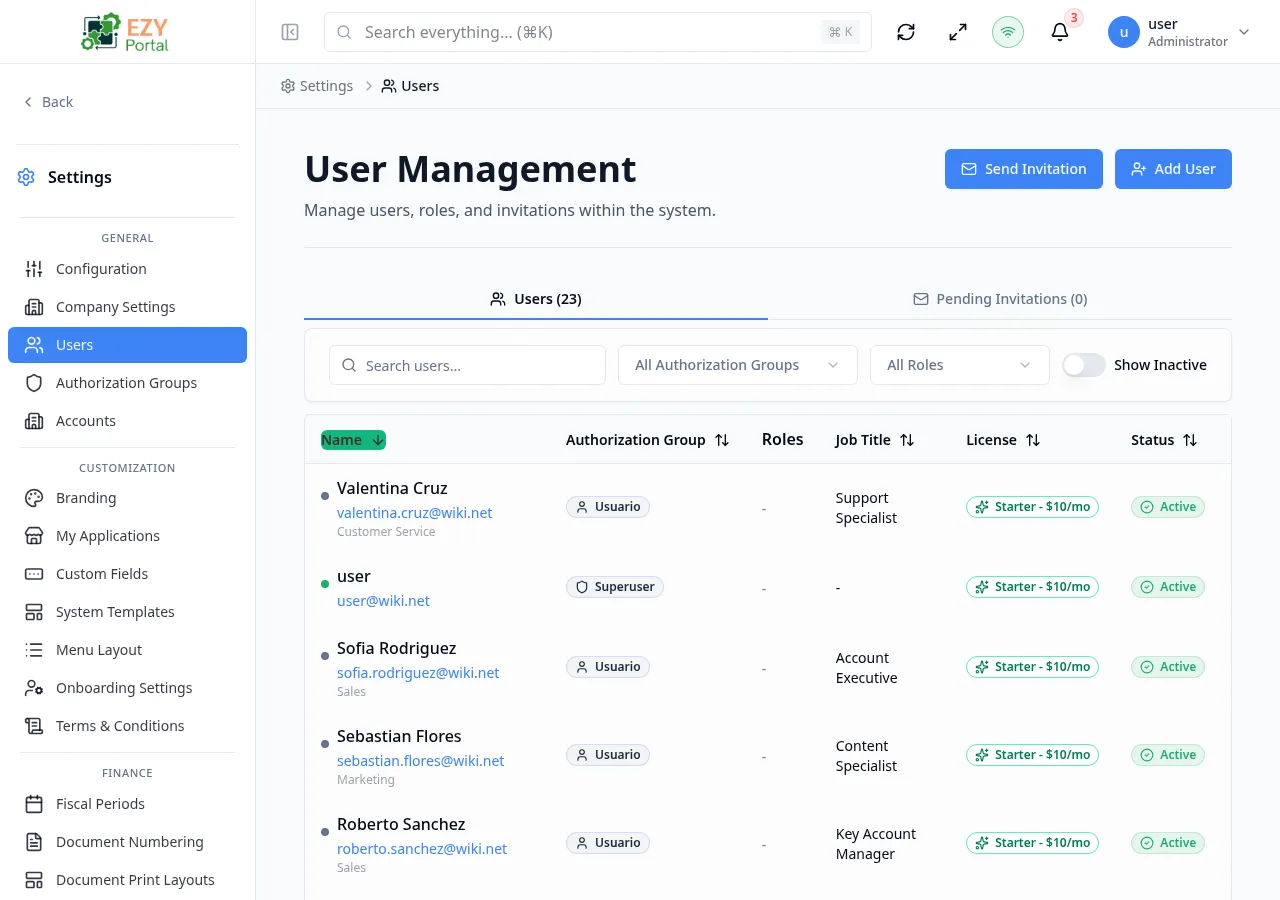Click the green wifi connection icon

point(1008,32)
